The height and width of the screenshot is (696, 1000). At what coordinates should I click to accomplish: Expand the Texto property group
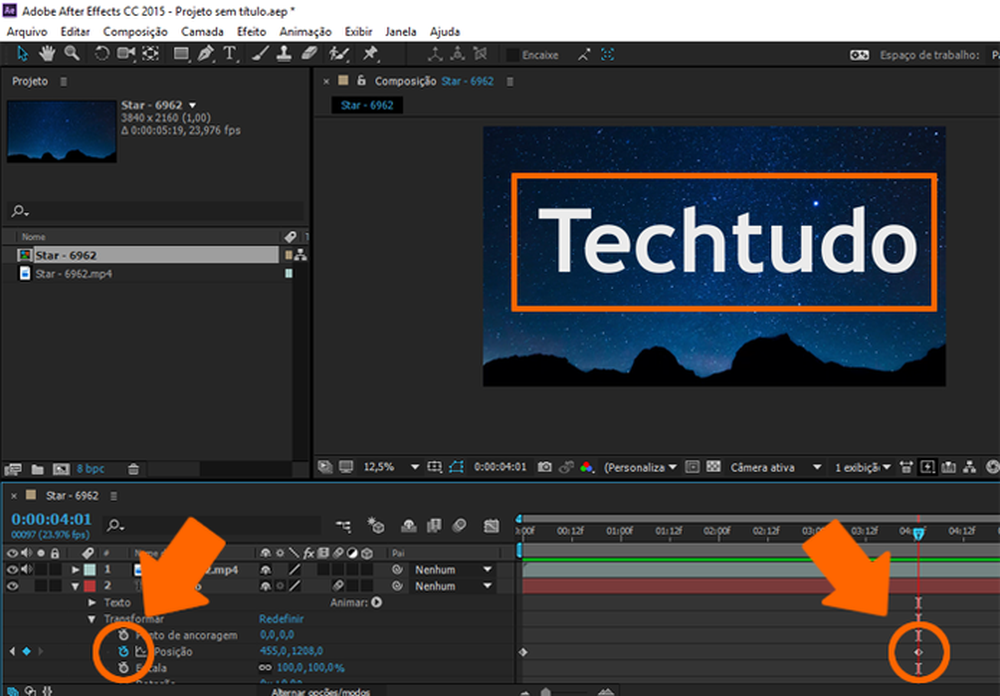click(92, 603)
